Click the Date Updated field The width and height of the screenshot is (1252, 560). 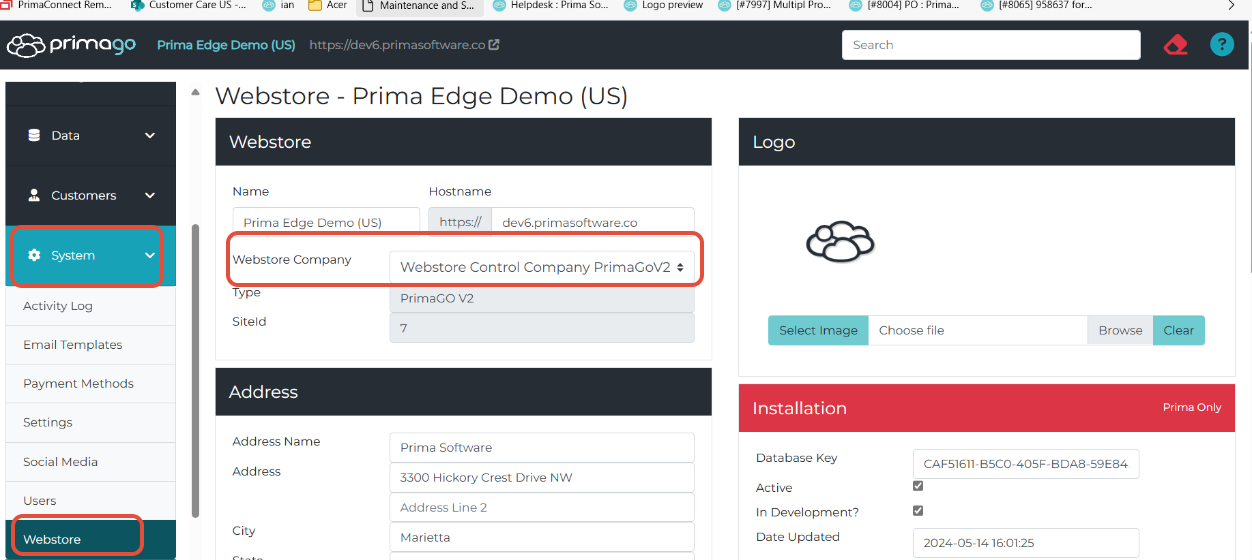point(1026,543)
